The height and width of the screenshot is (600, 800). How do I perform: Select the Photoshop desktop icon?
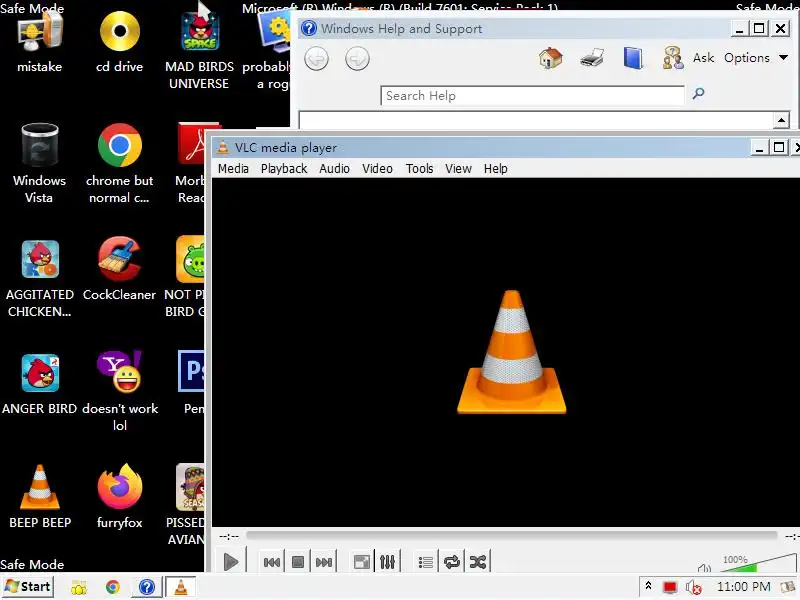192,383
